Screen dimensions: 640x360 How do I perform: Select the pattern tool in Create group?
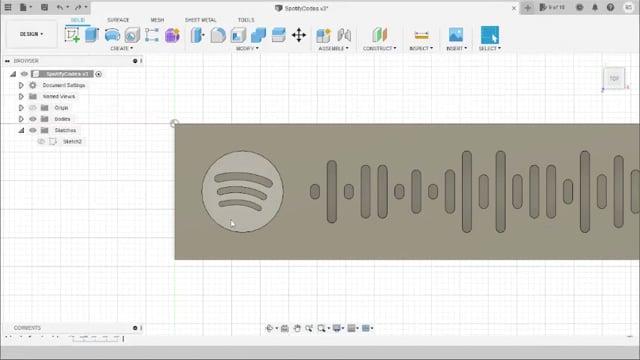point(152,35)
